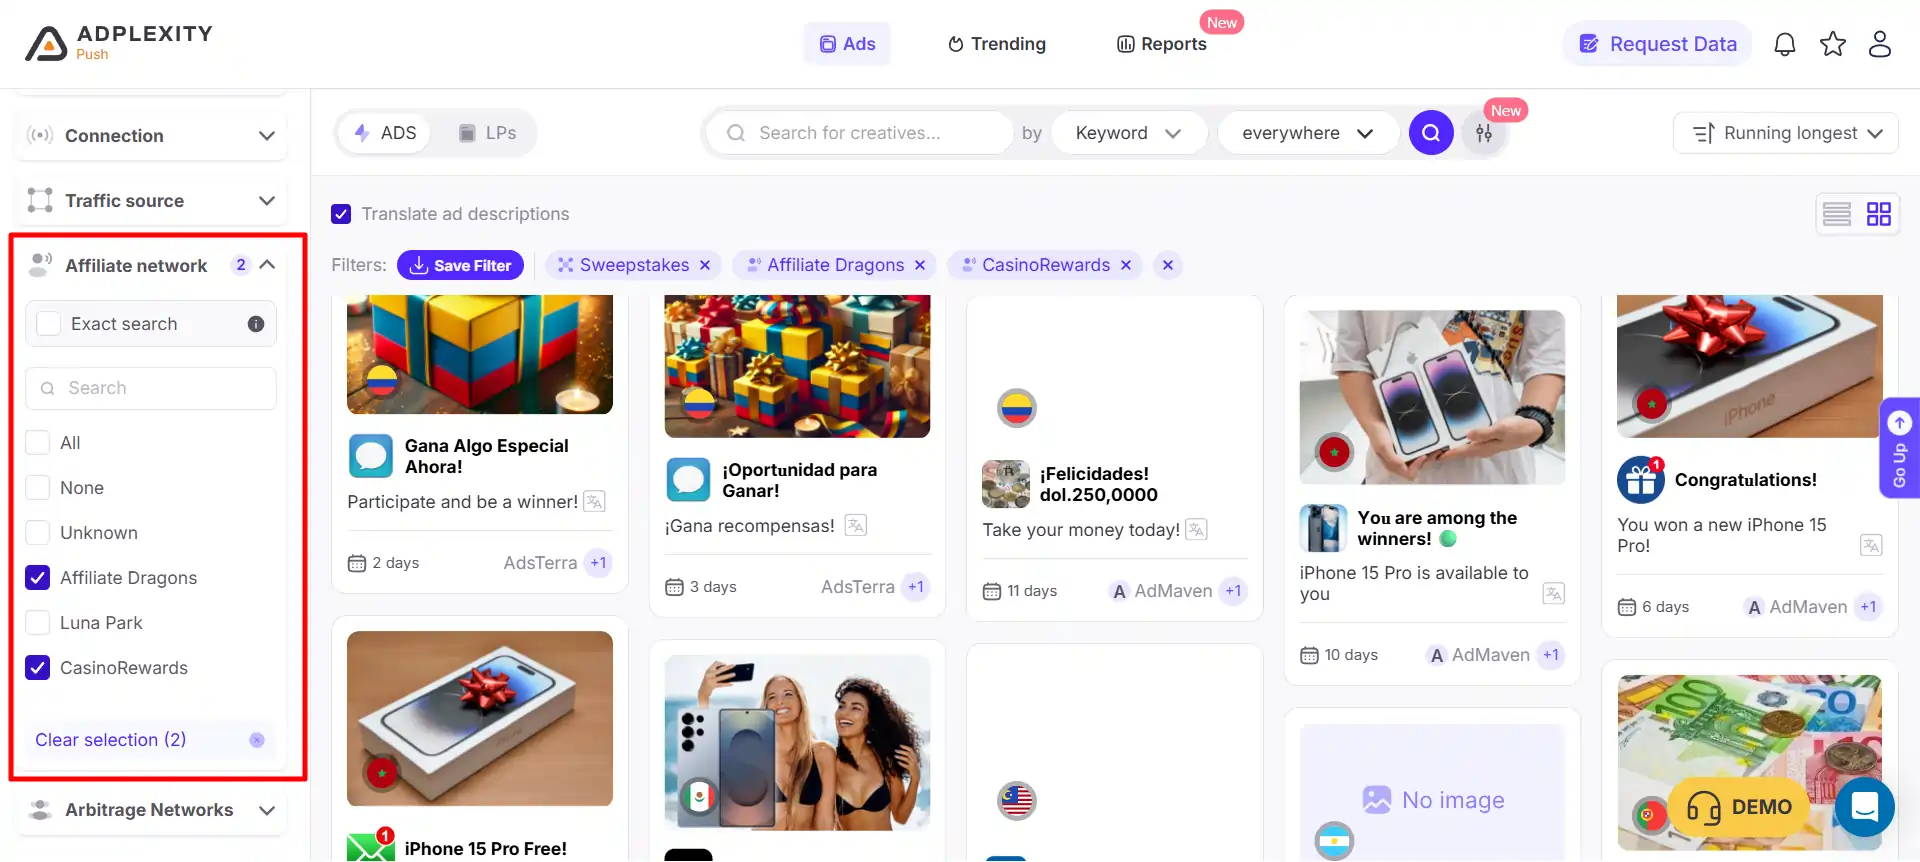Open notifications bell icon
Image resolution: width=1920 pixels, height=862 pixels.
click(1785, 44)
